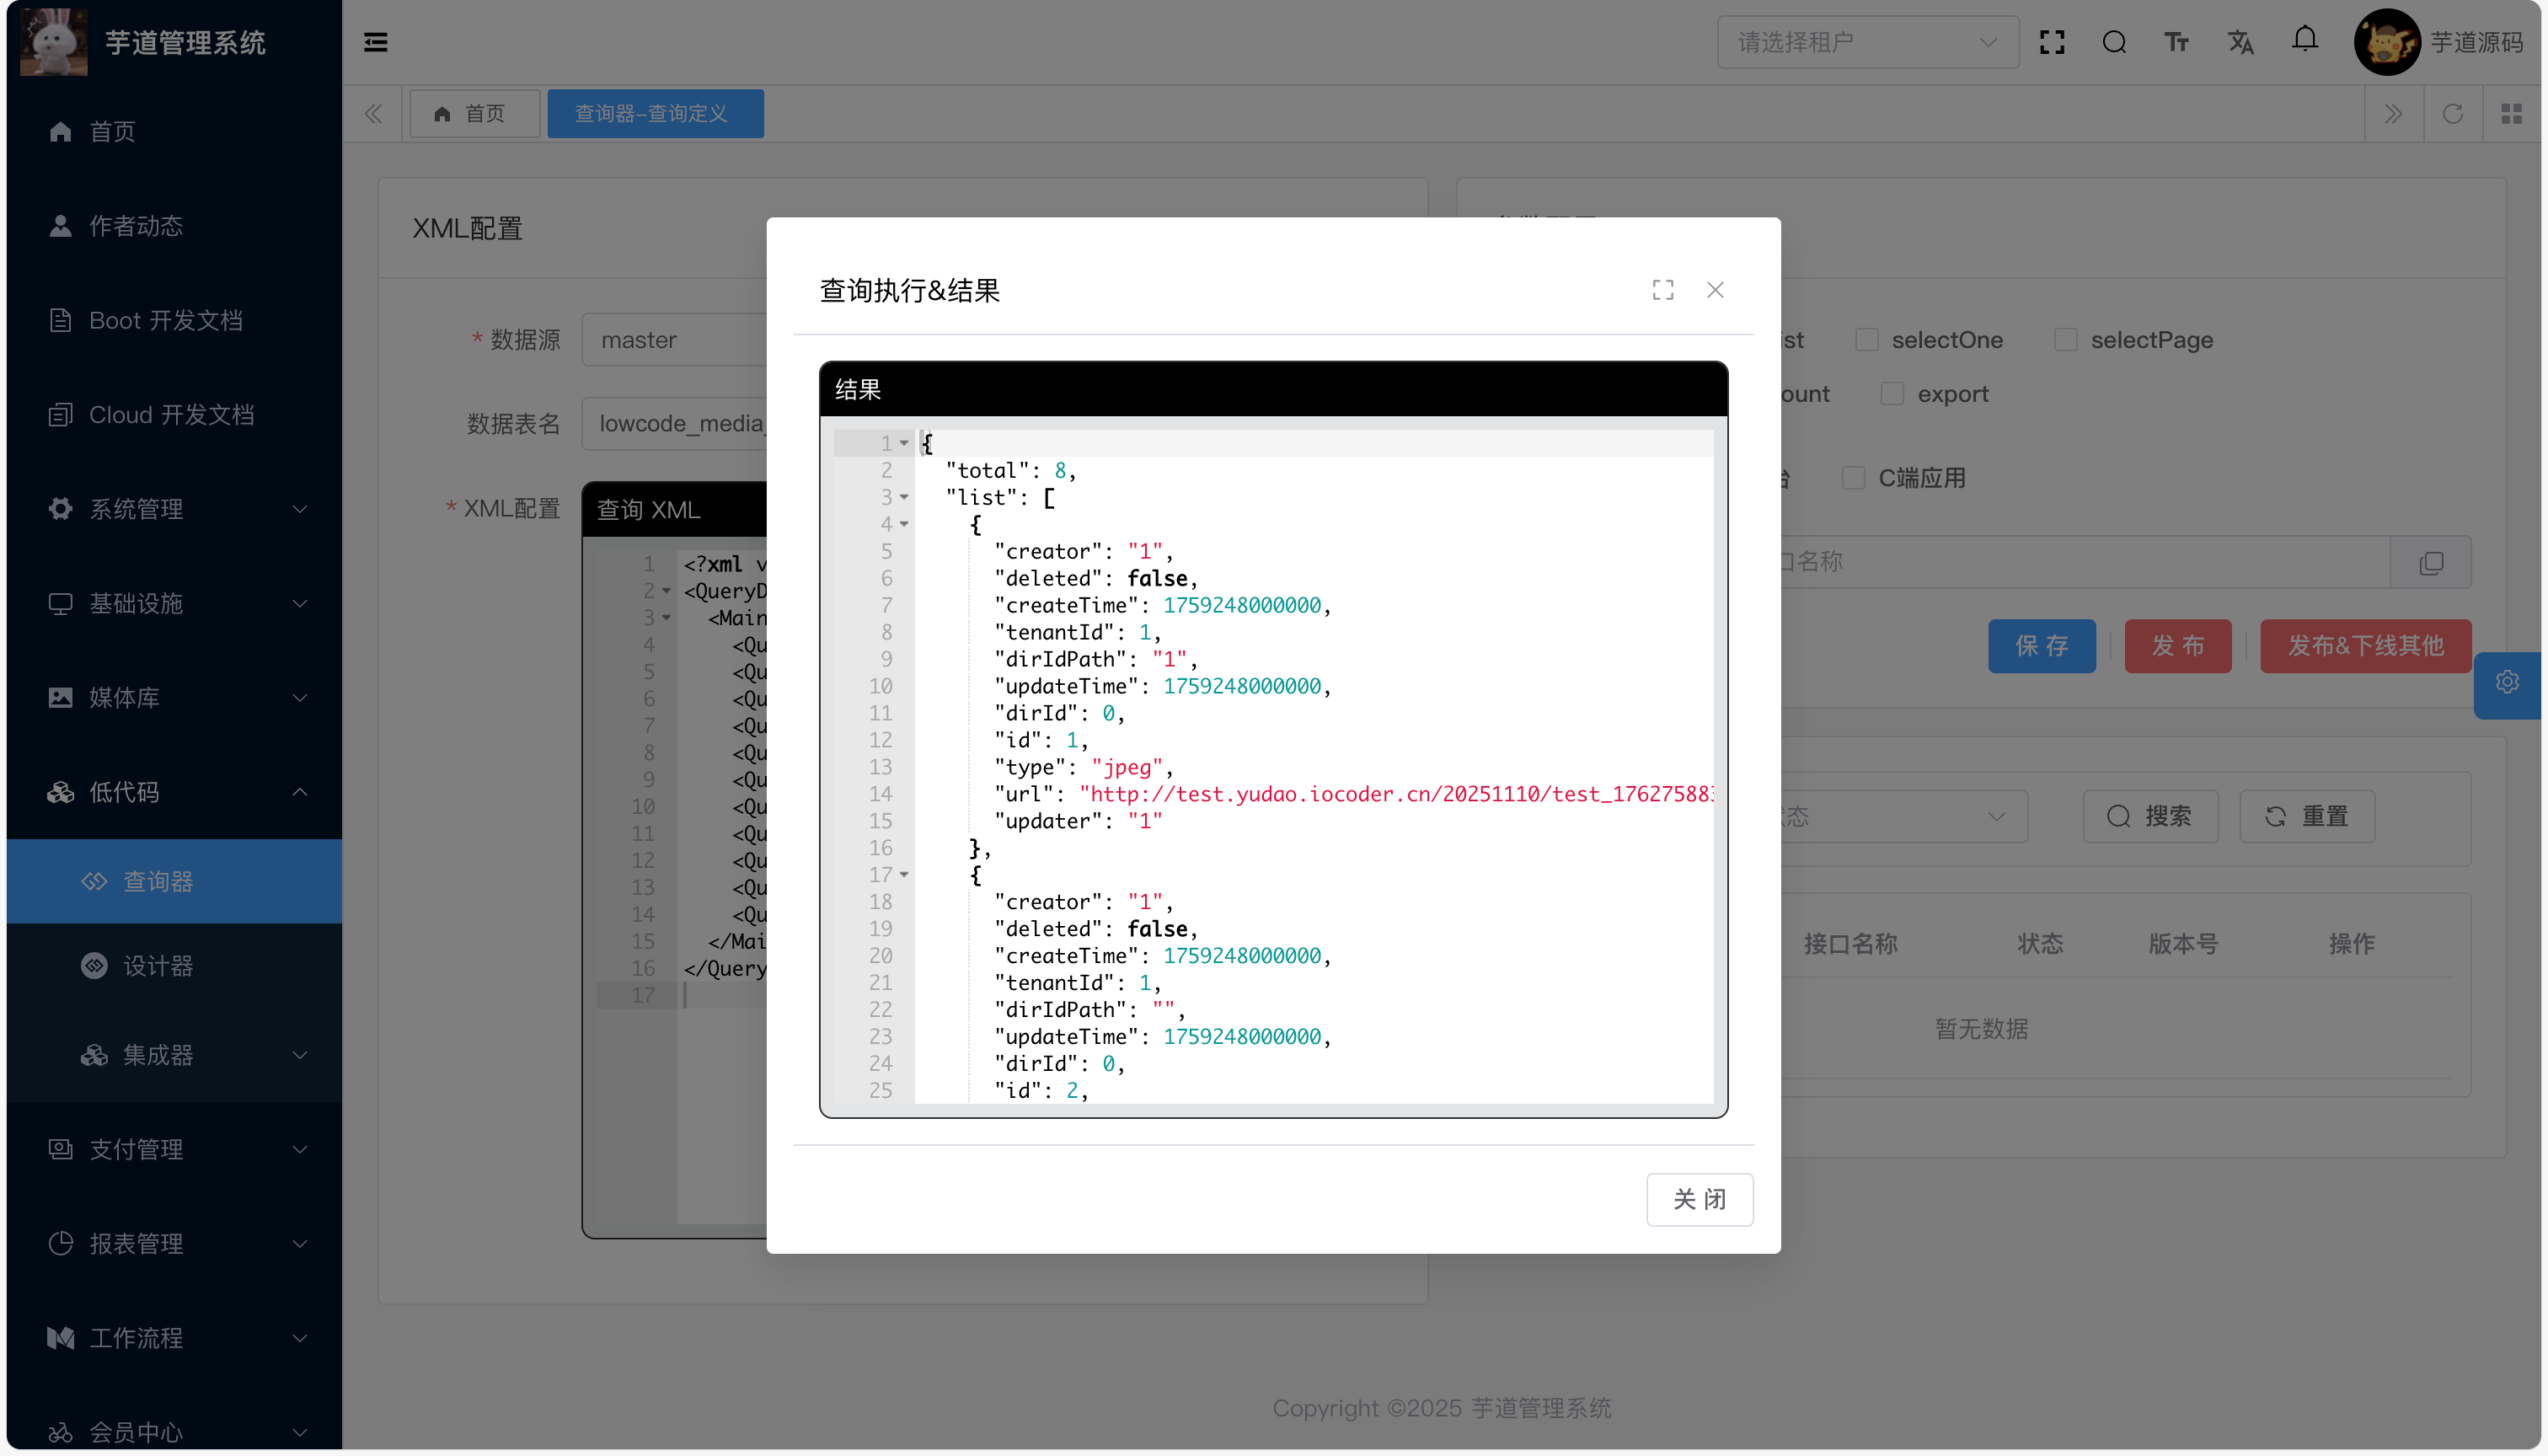This screenshot has width=2548, height=1456.
Task: Toggle the sidebar collapse hamburger icon
Action: click(375, 42)
